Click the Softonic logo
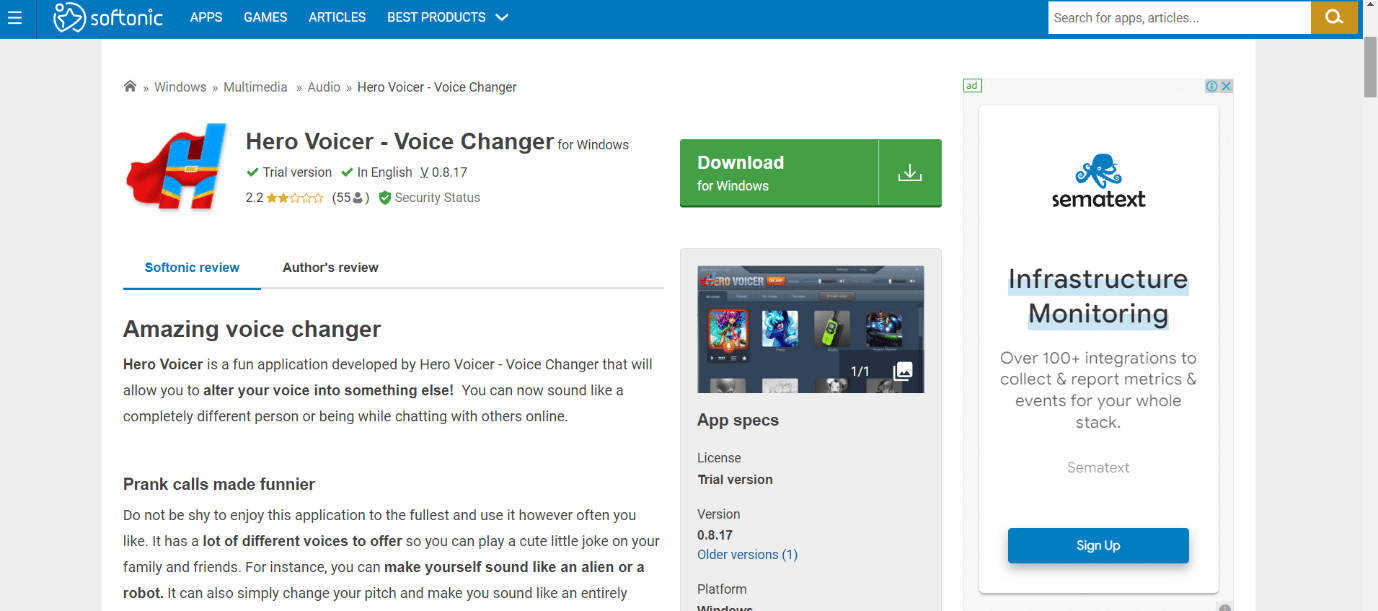1378x611 pixels. (x=108, y=17)
